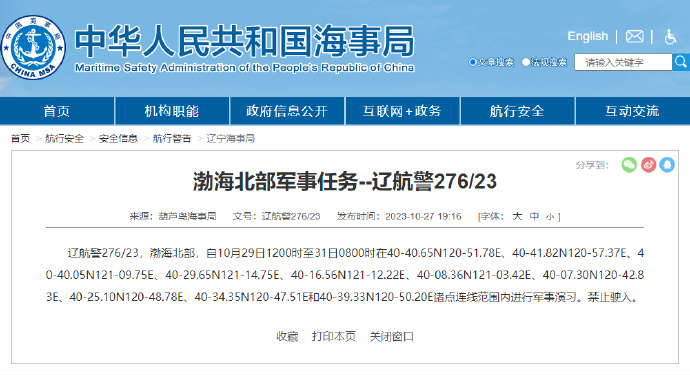Open the 互联网+政务 navigation menu
The image size is (690, 375).
pyautogui.click(x=402, y=111)
